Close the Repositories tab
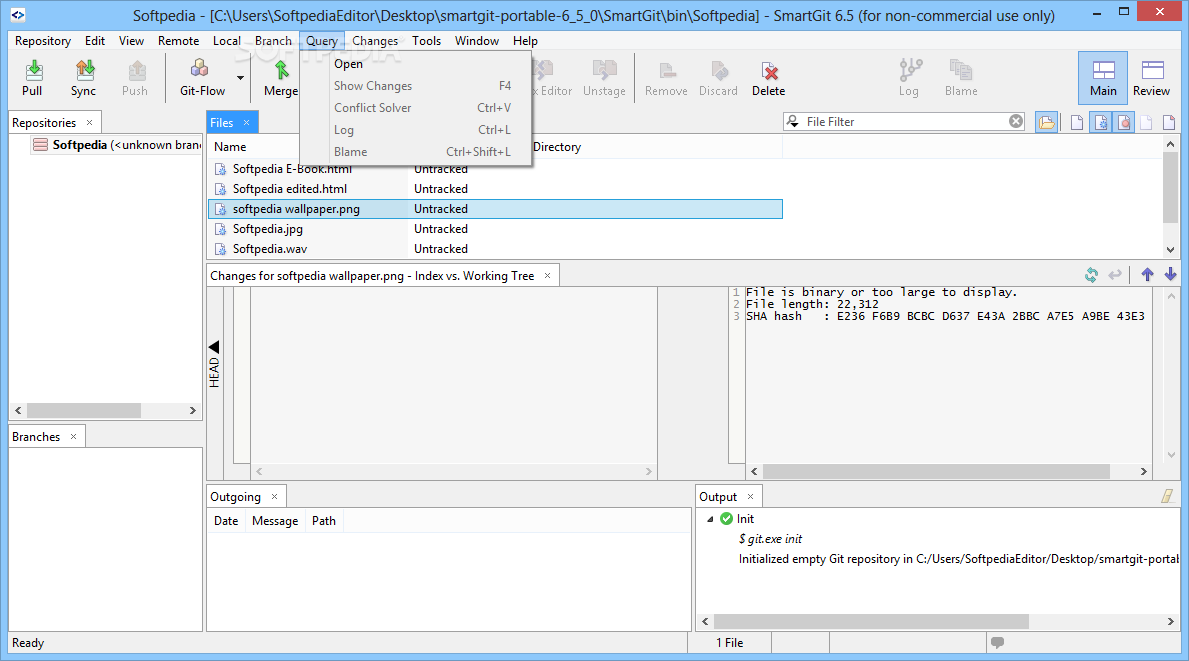Screen dimensions: 1189x661 pos(89,122)
